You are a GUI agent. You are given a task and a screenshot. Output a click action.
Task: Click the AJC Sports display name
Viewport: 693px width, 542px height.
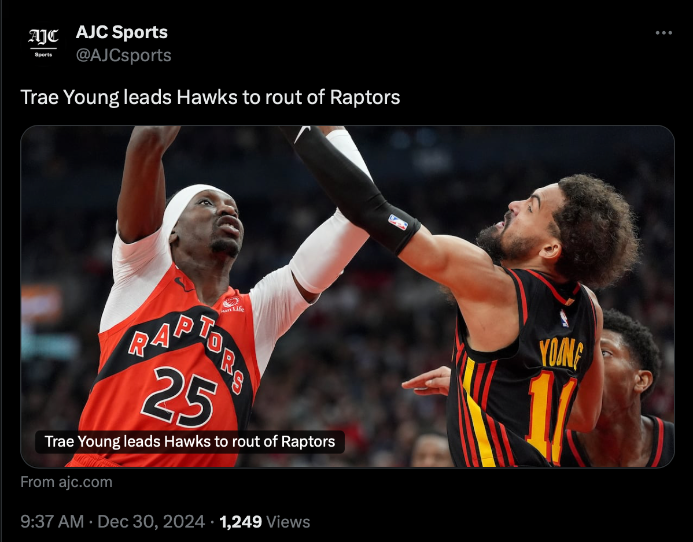122,32
